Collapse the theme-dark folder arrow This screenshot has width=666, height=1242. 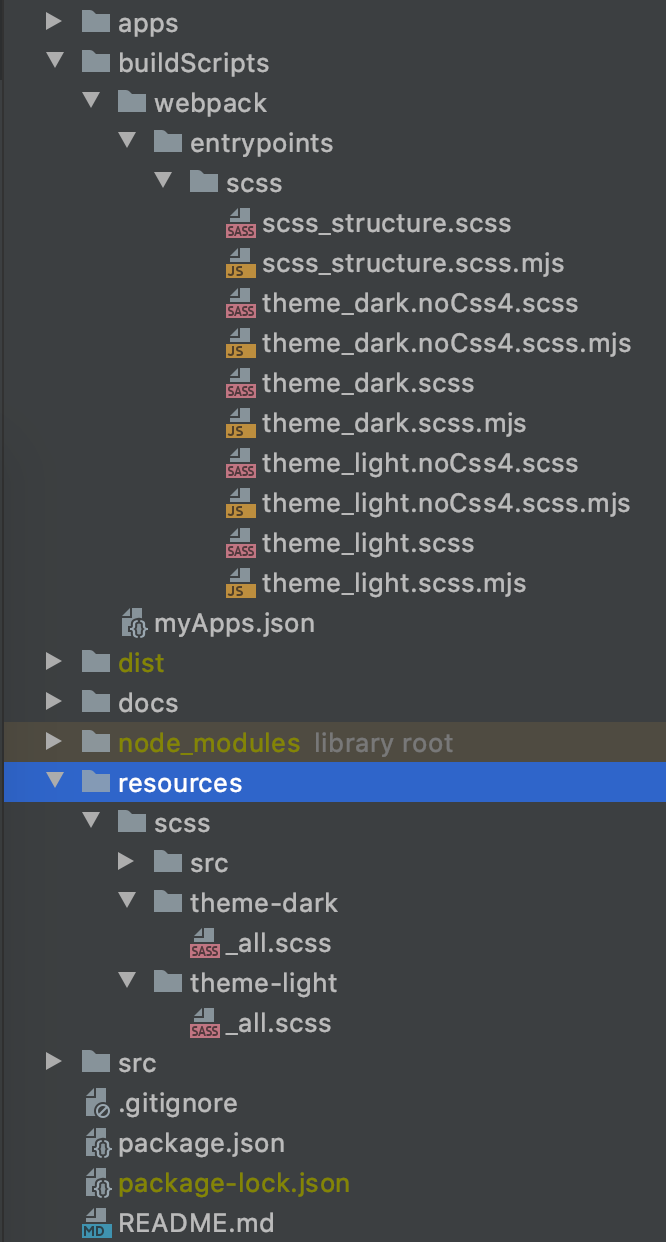[x=127, y=902]
